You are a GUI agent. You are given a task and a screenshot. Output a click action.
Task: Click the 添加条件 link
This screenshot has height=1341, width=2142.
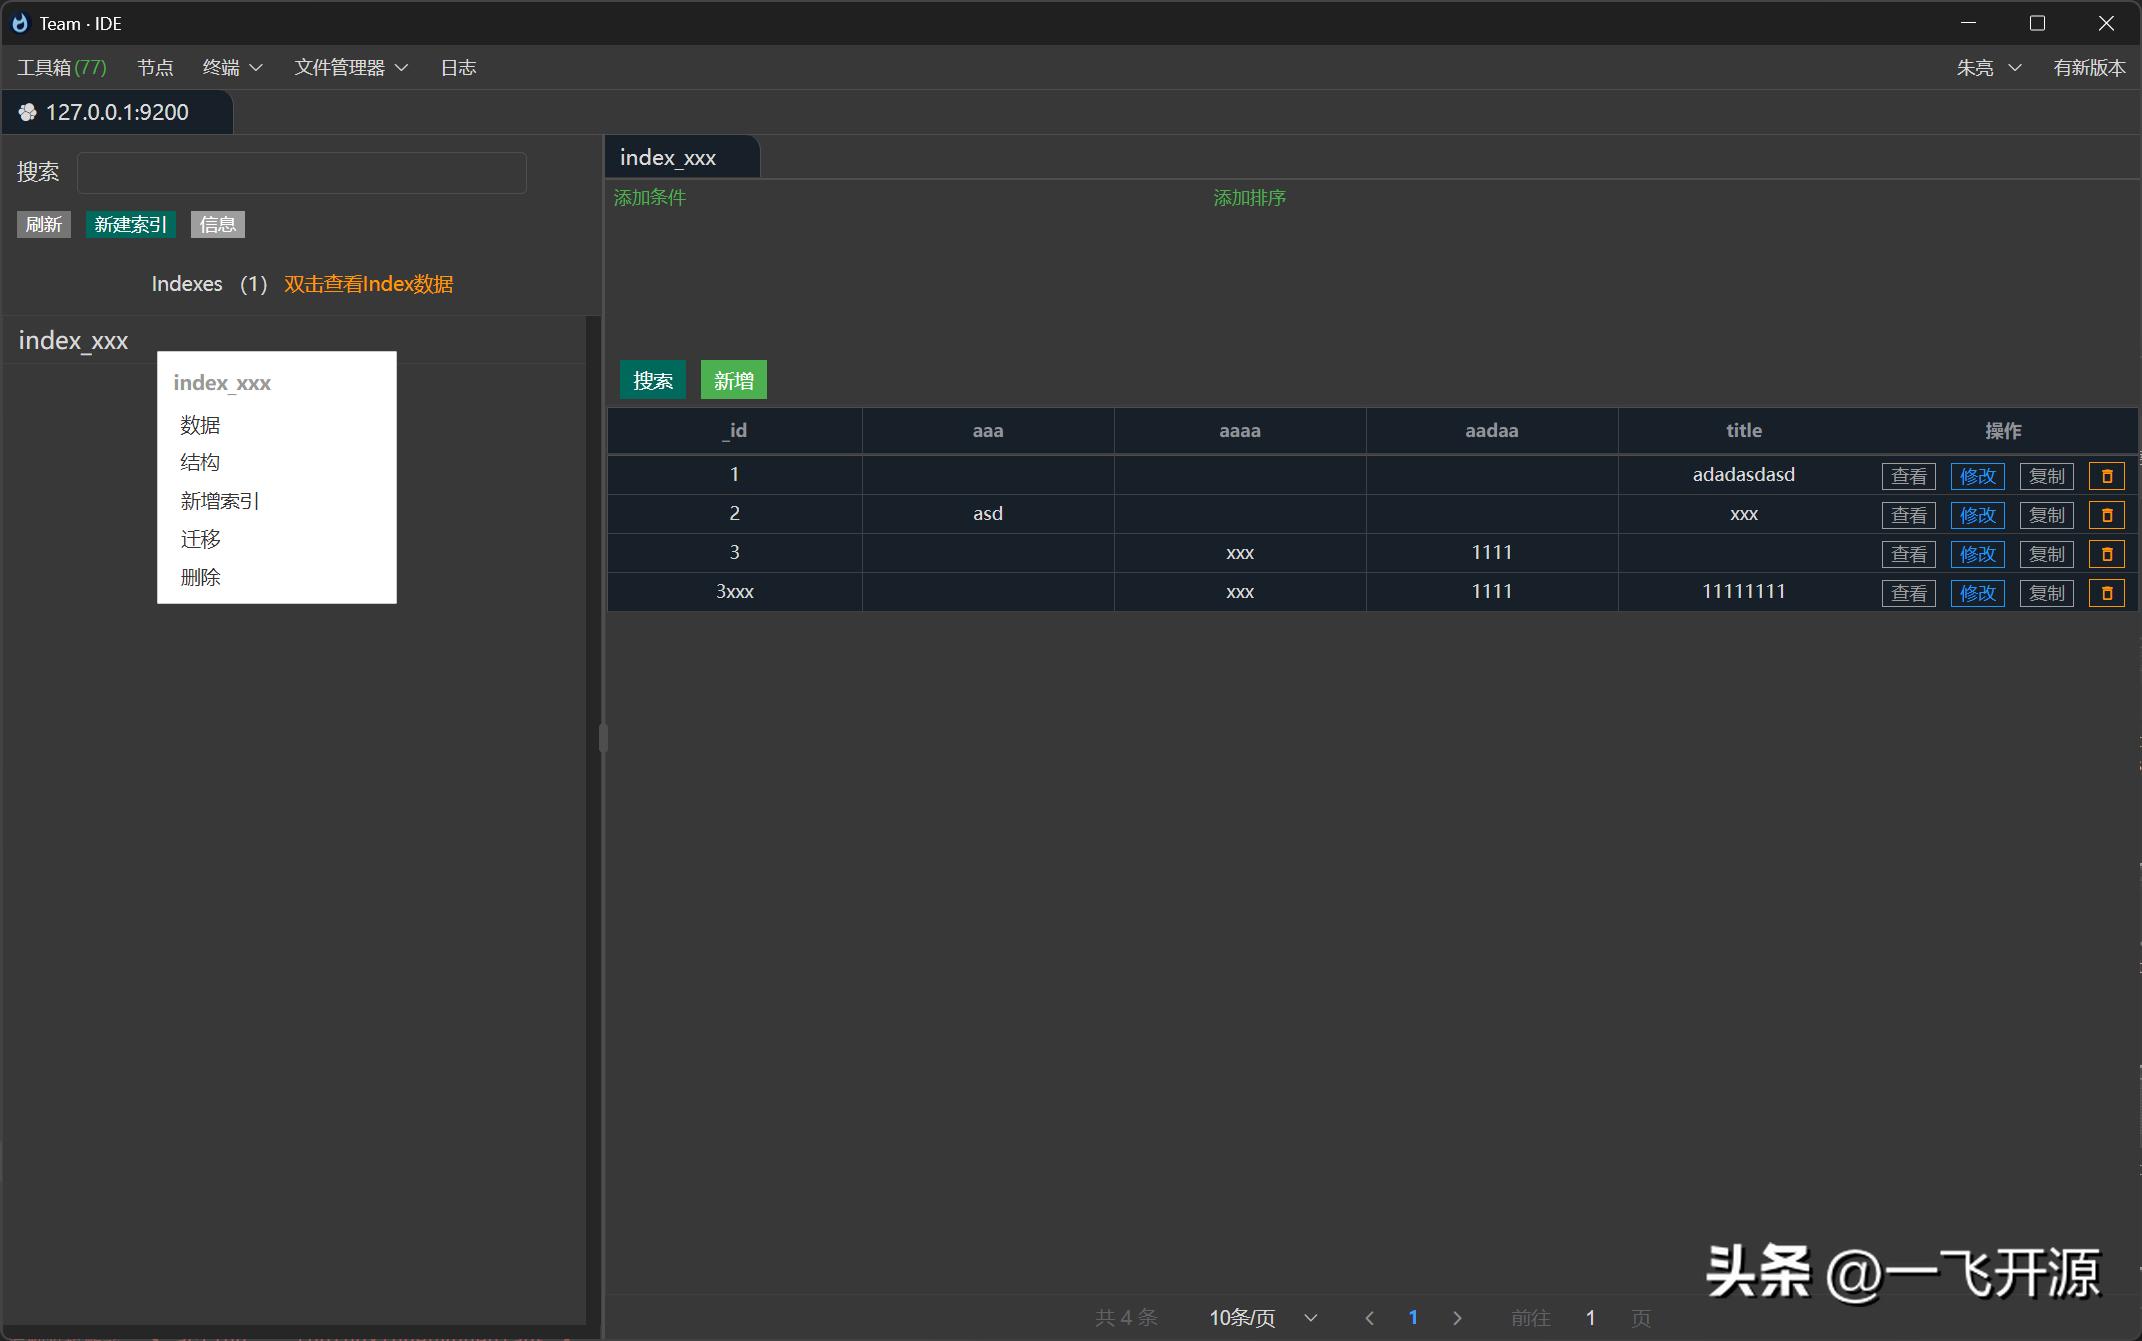tap(649, 198)
